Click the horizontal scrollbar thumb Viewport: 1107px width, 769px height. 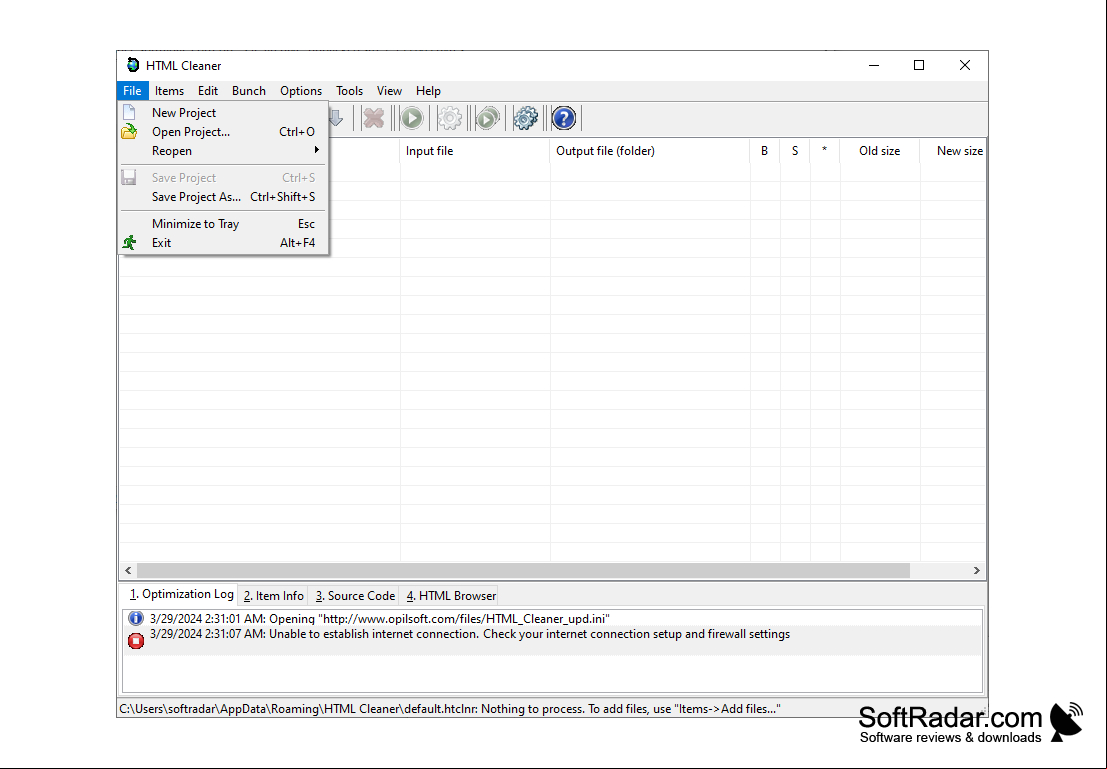[523, 570]
